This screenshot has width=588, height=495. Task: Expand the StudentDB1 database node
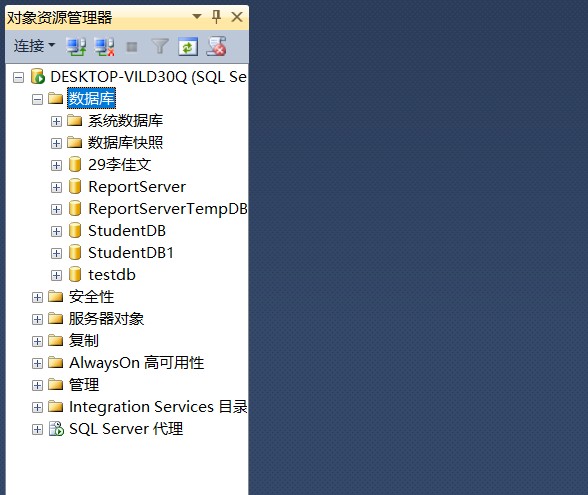pyautogui.click(x=56, y=254)
